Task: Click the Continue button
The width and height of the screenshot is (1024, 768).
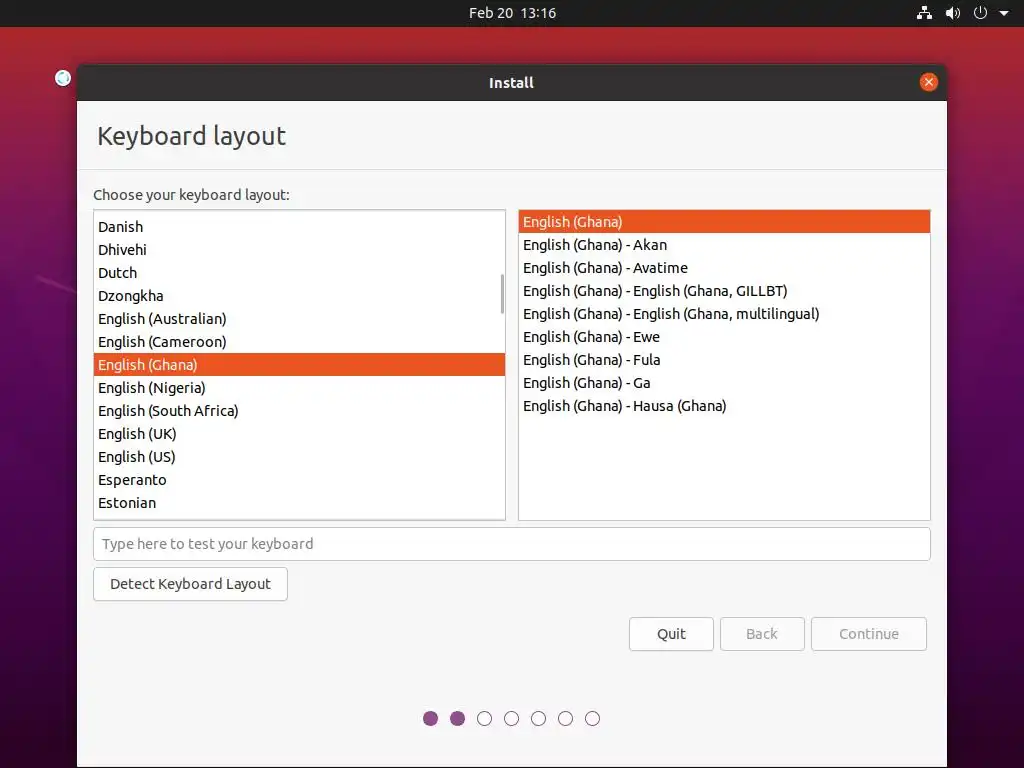Action: point(869,634)
